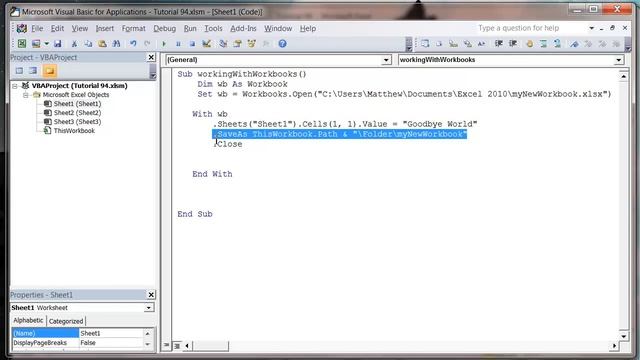Viewport: 640px width, 360px height.
Task: Select Sheet2 (Sheet2) in project tree
Action: [77, 113]
